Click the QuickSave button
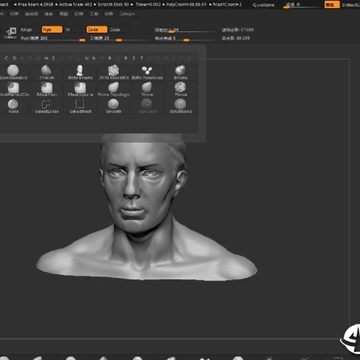The image size is (360, 360). (x=263, y=5)
